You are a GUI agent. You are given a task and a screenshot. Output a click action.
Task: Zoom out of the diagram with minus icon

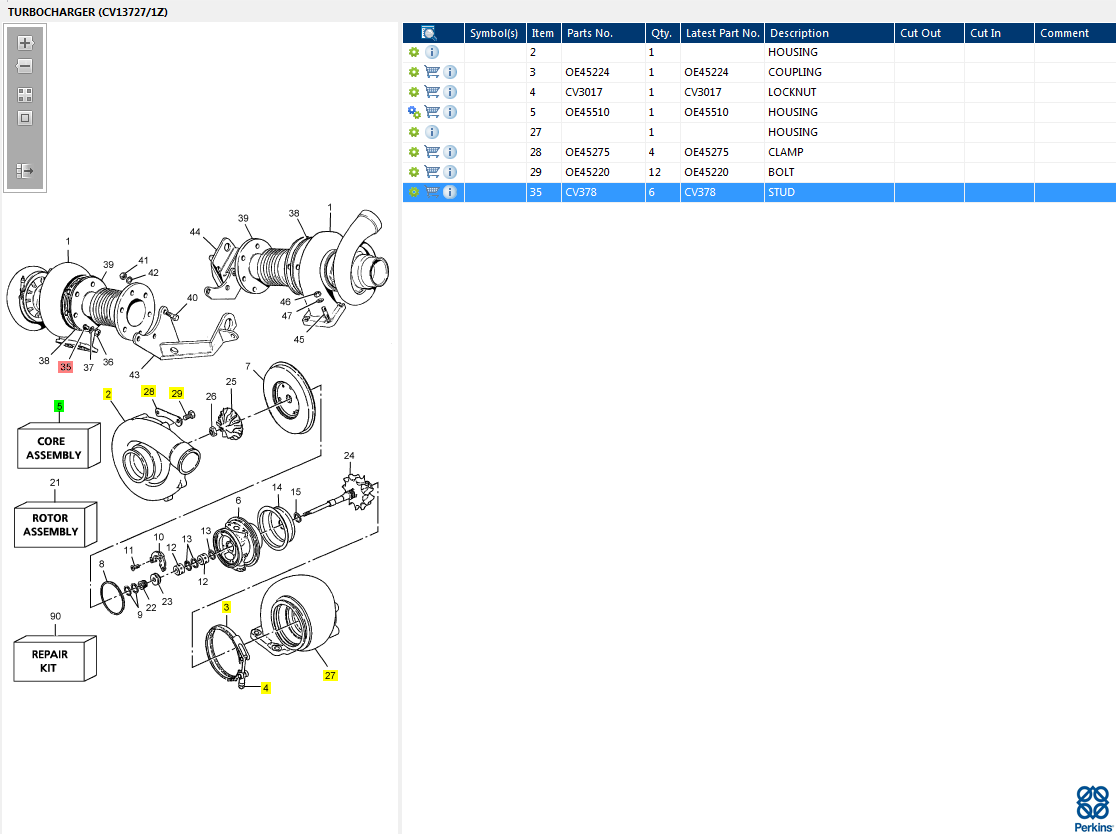tap(25, 66)
